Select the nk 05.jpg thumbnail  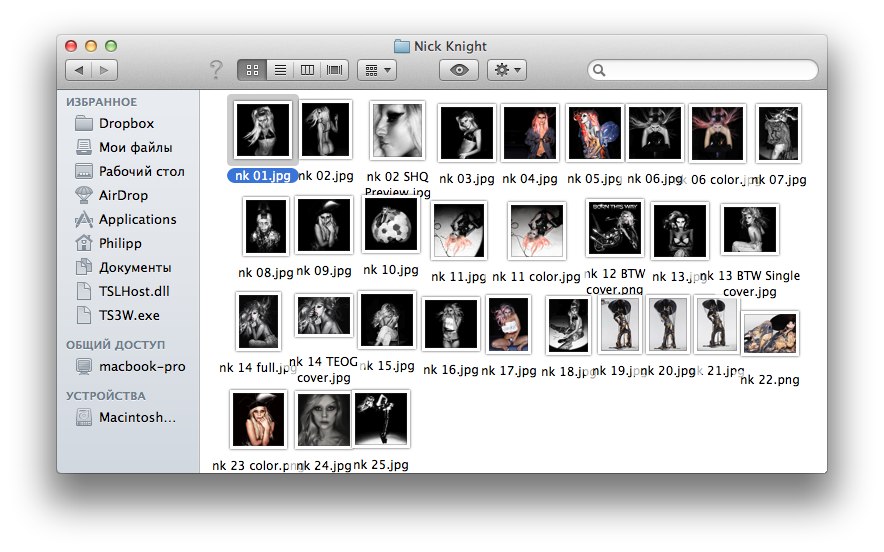coord(595,133)
